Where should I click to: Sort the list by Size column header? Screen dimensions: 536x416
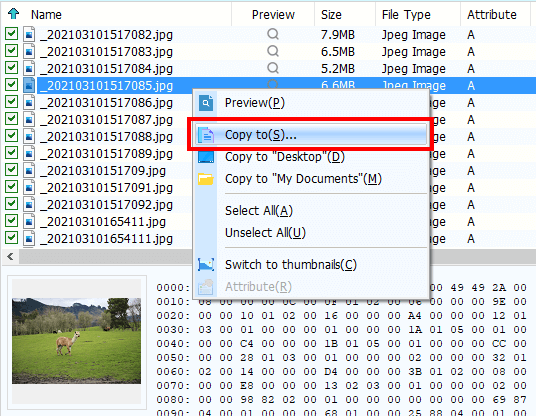[x=345, y=15]
